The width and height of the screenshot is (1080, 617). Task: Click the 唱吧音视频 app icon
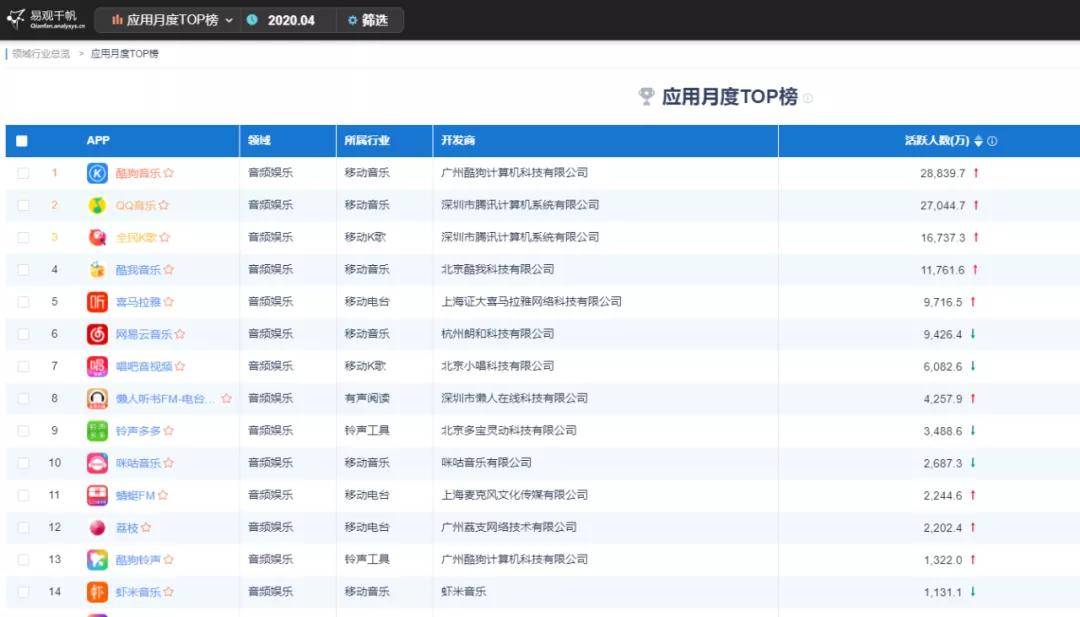tap(97, 366)
